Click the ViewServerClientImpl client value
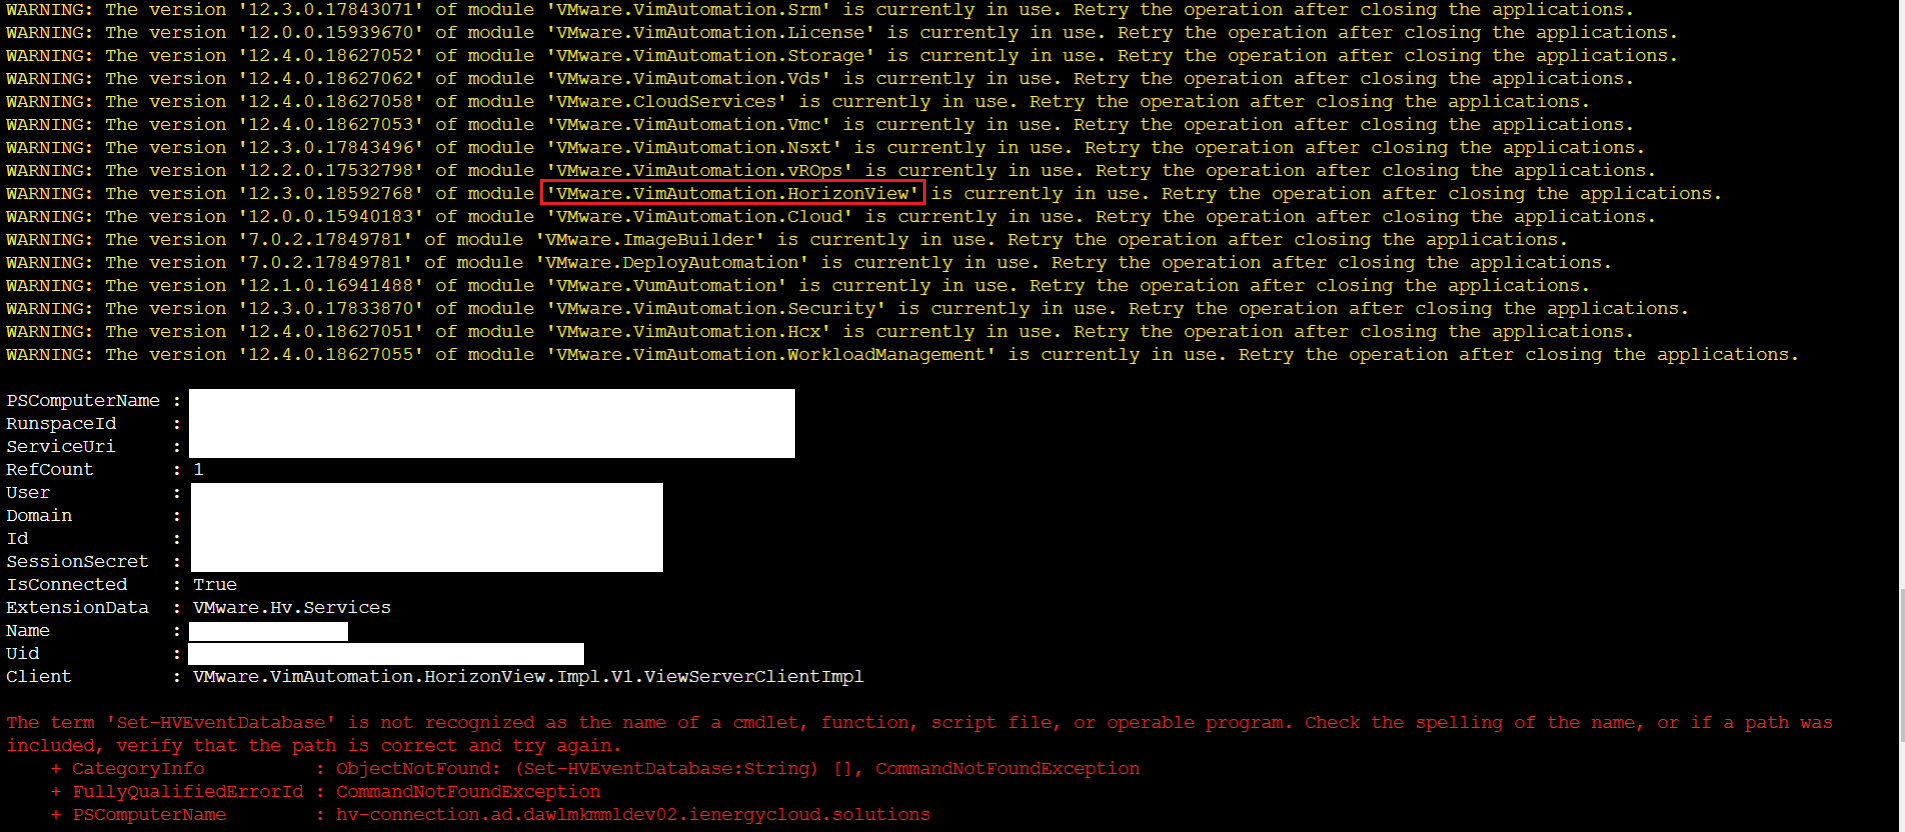 528,677
